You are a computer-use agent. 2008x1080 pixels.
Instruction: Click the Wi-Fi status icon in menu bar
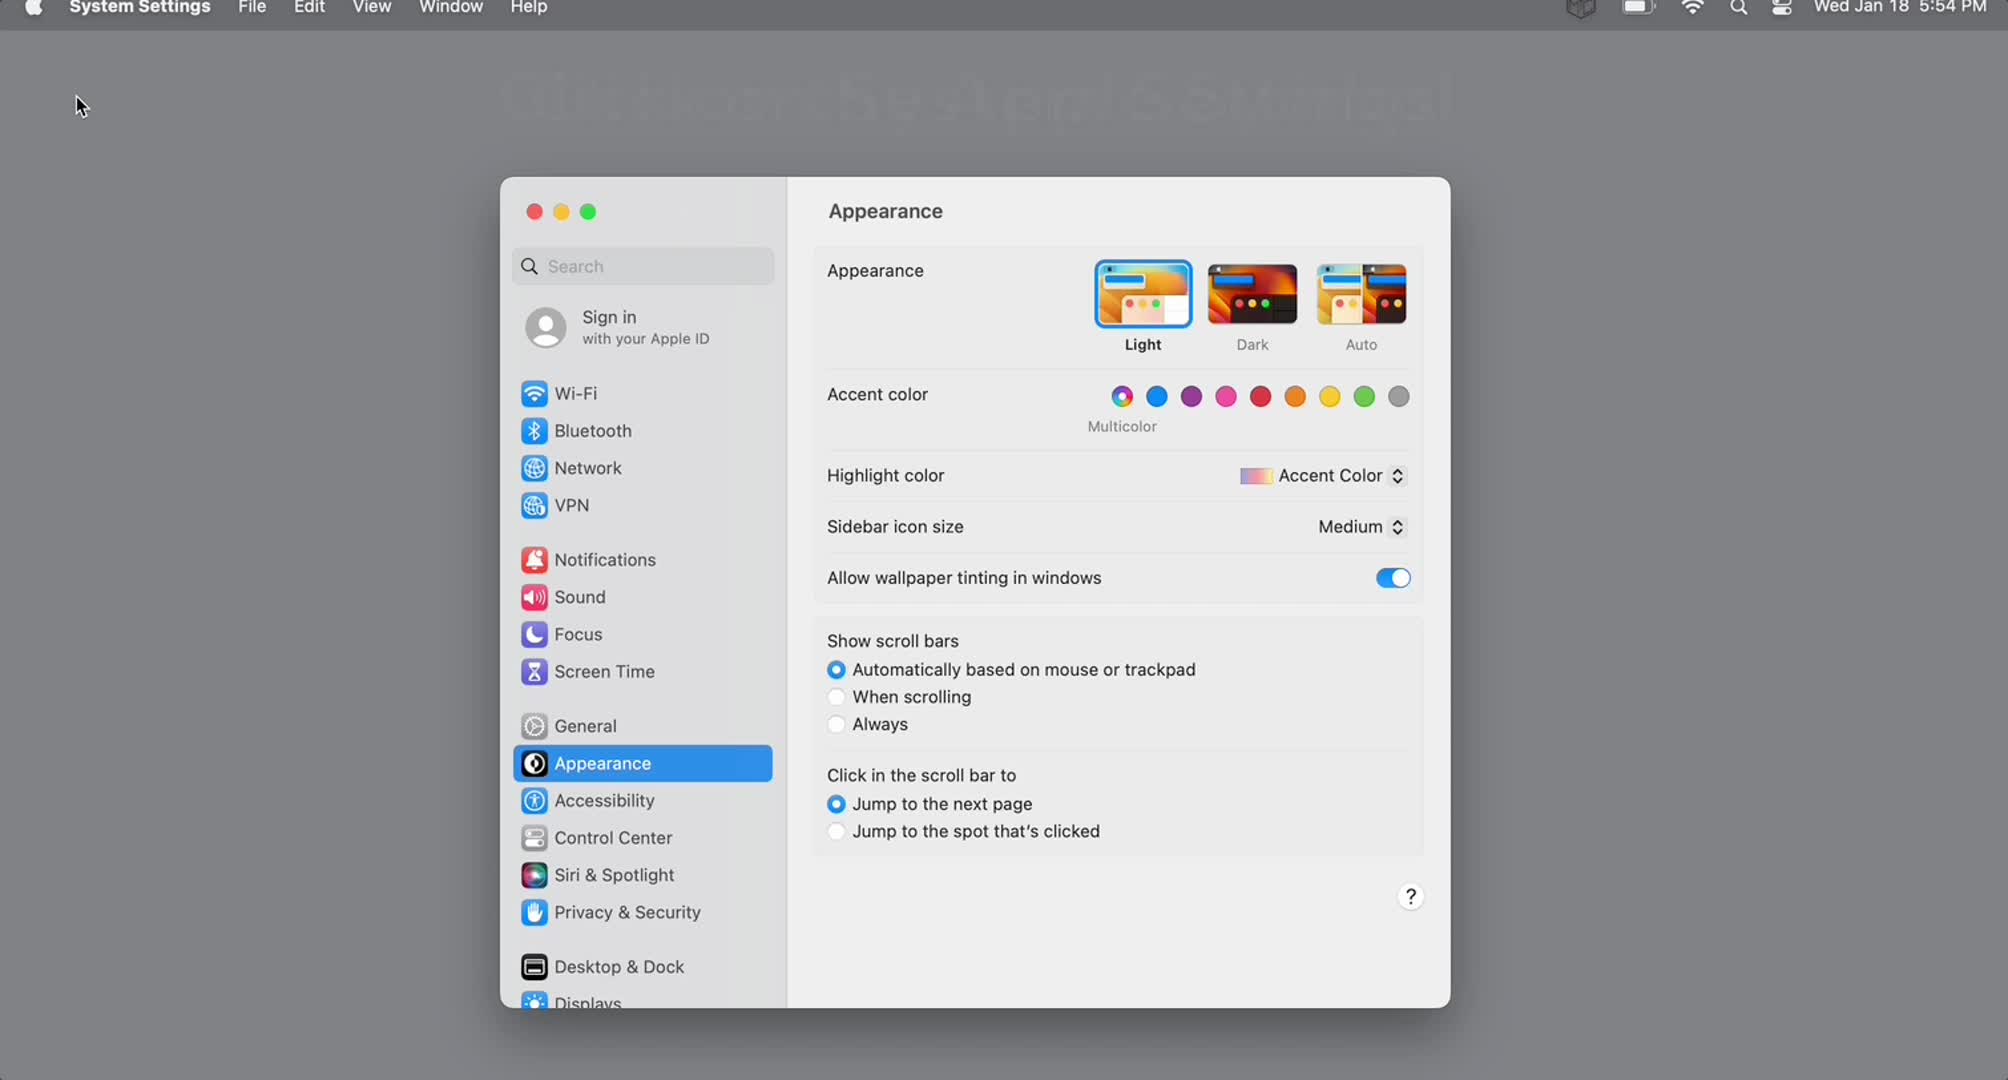(1693, 8)
